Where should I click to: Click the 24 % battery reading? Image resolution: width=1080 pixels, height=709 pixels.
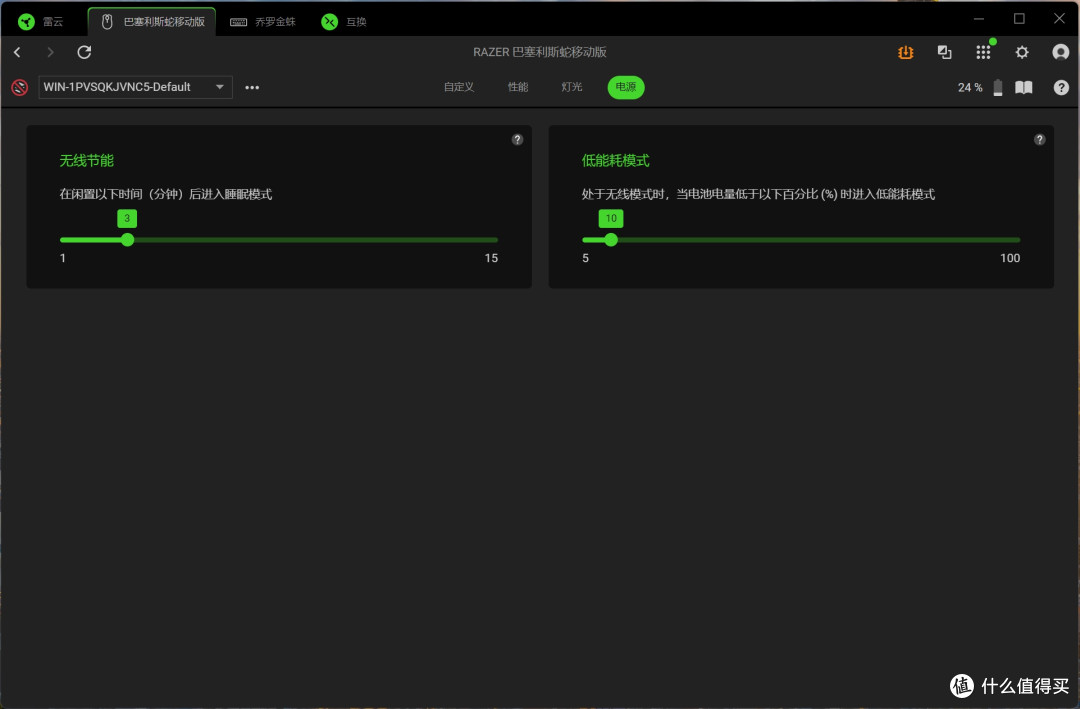pos(970,88)
